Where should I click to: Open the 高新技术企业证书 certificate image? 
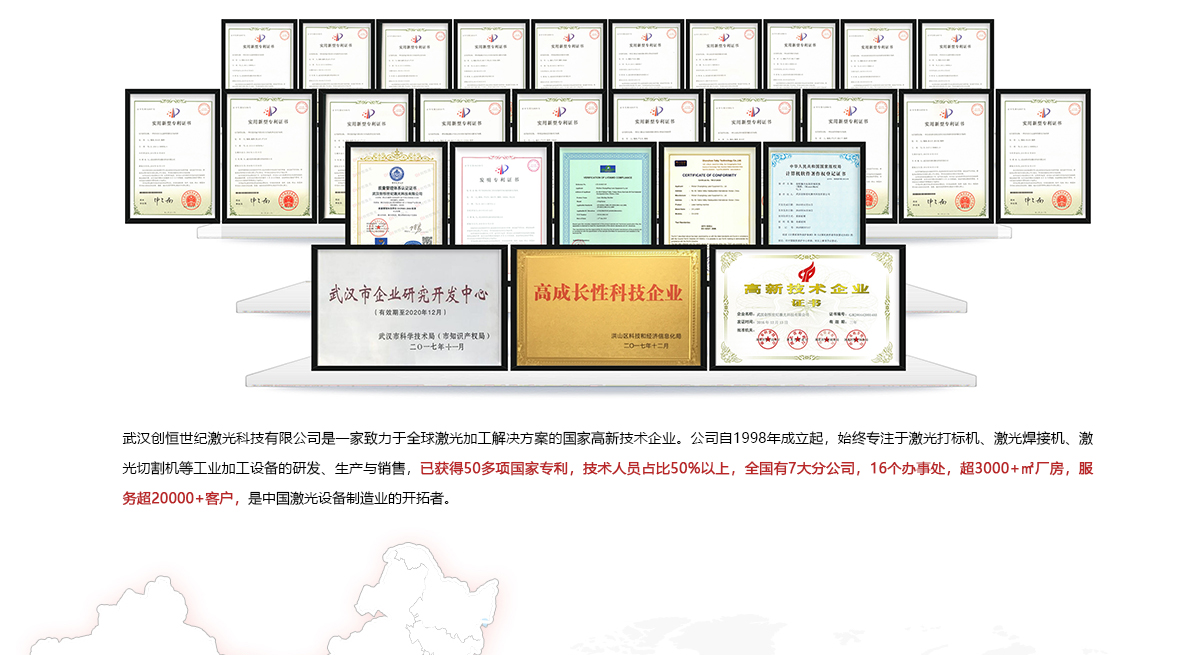(x=806, y=307)
